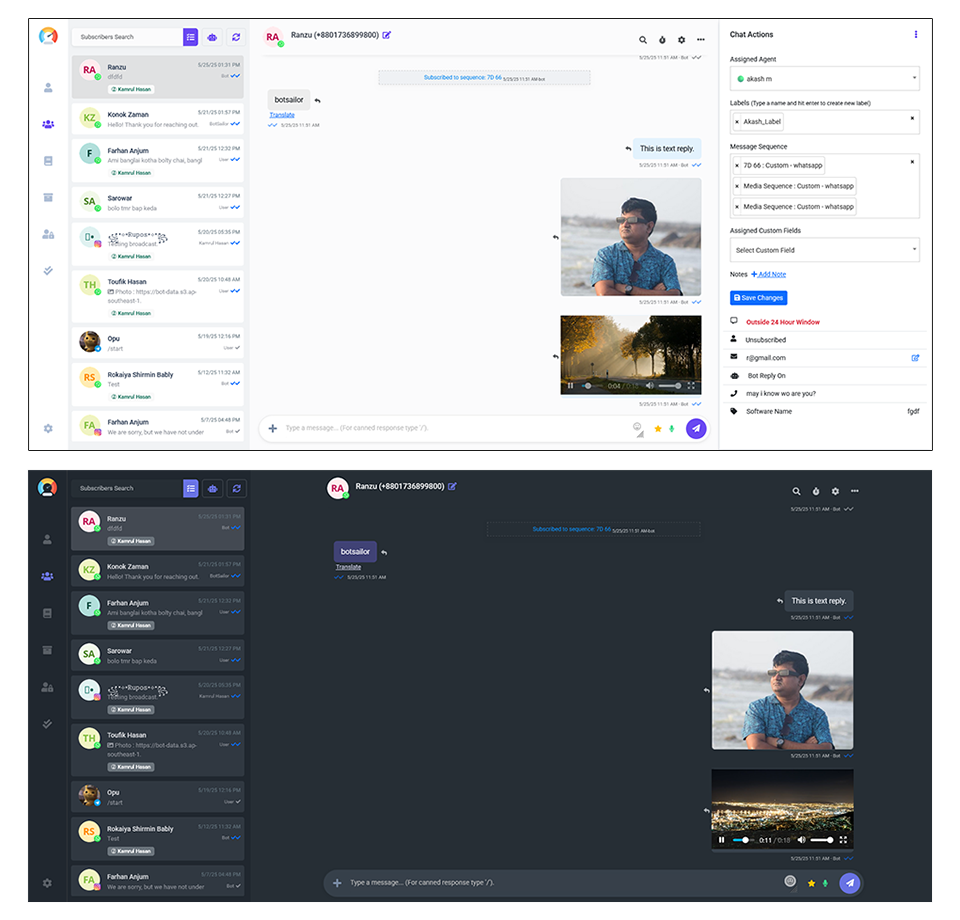Open the emoji picker beside the message box

pos(638,428)
